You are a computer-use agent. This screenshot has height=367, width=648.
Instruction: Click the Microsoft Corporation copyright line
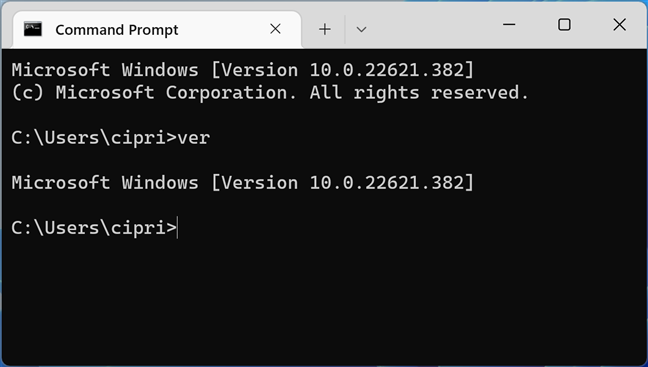[270, 93]
